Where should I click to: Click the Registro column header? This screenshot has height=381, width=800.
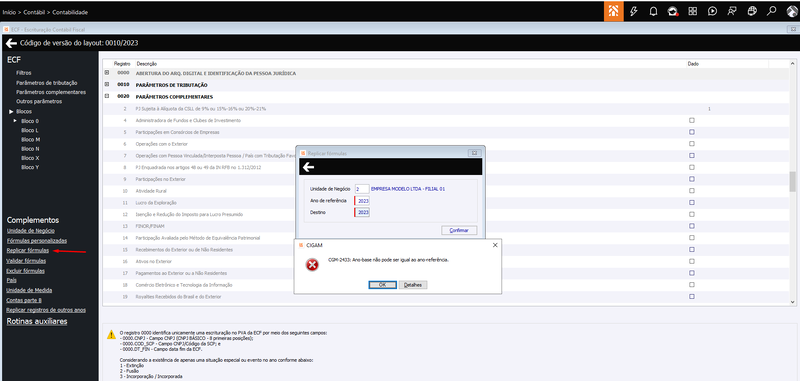tap(122, 64)
